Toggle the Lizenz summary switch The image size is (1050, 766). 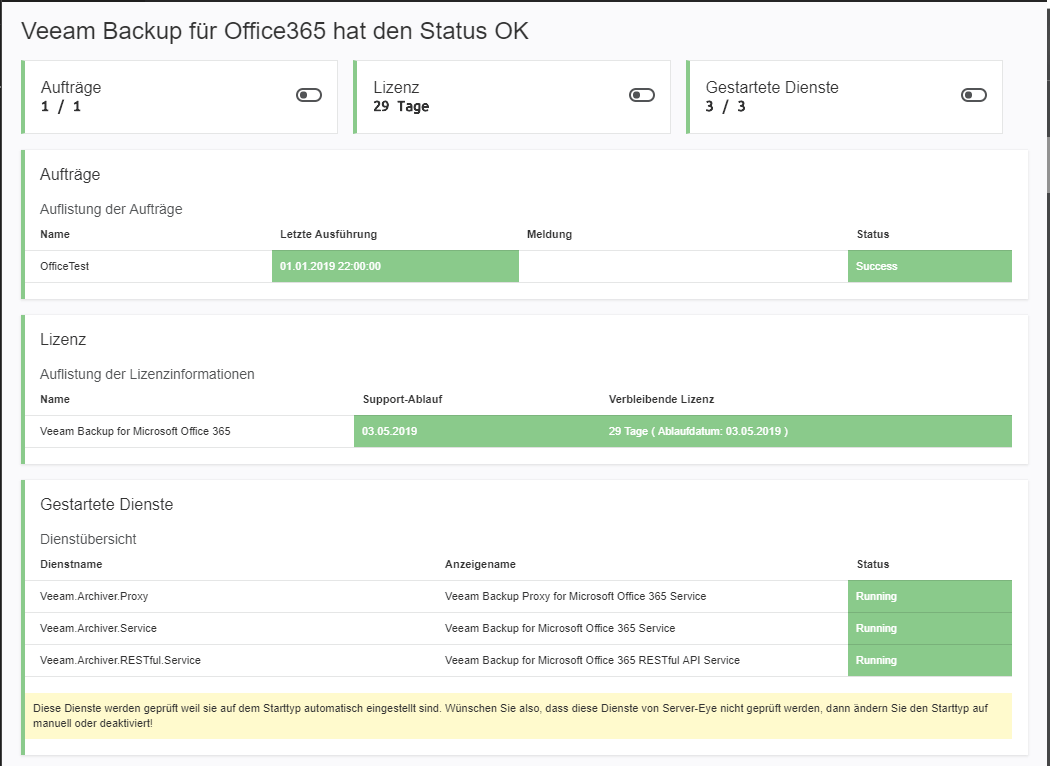641,95
